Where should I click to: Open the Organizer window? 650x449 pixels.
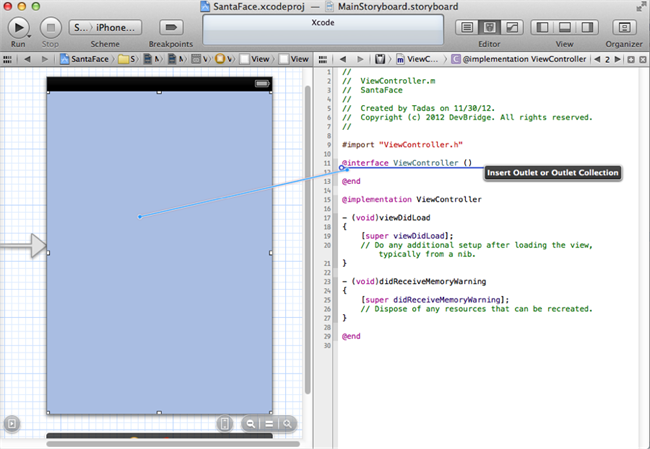click(624, 28)
